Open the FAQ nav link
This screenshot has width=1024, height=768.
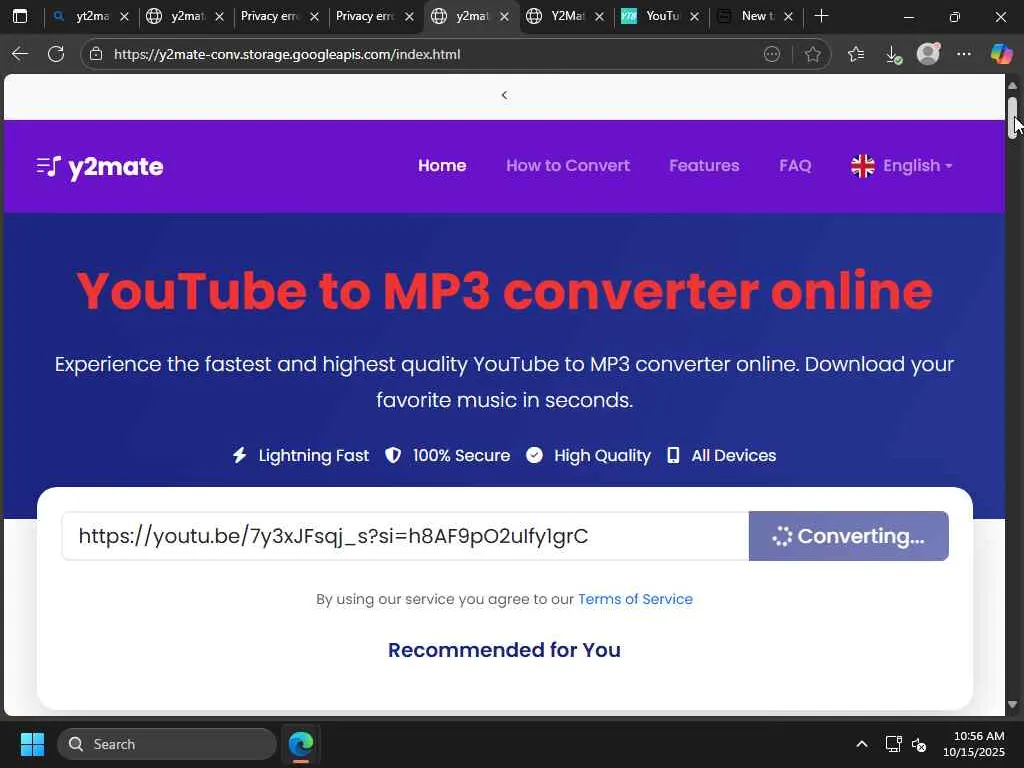(795, 166)
